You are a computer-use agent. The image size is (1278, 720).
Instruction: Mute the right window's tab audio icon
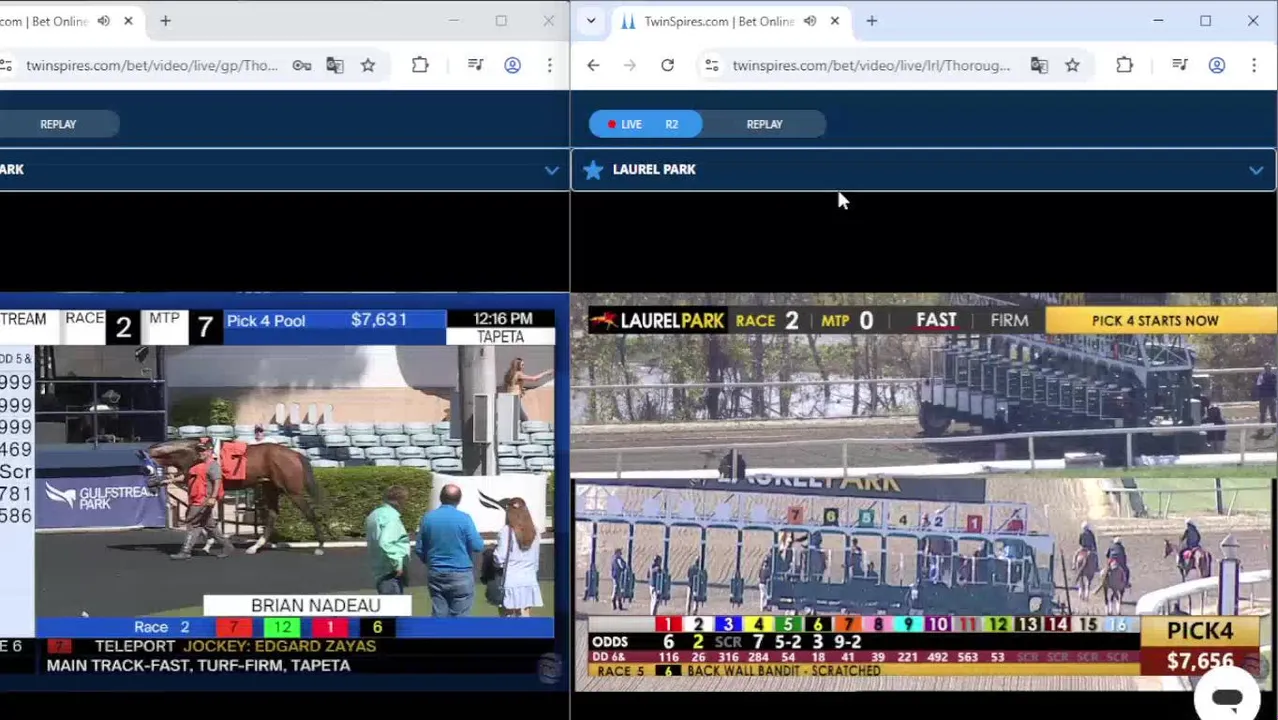(810, 21)
